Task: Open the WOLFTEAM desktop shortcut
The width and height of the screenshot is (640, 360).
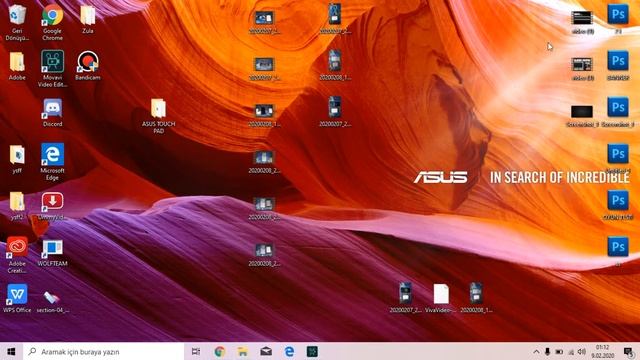Action: tap(52, 248)
